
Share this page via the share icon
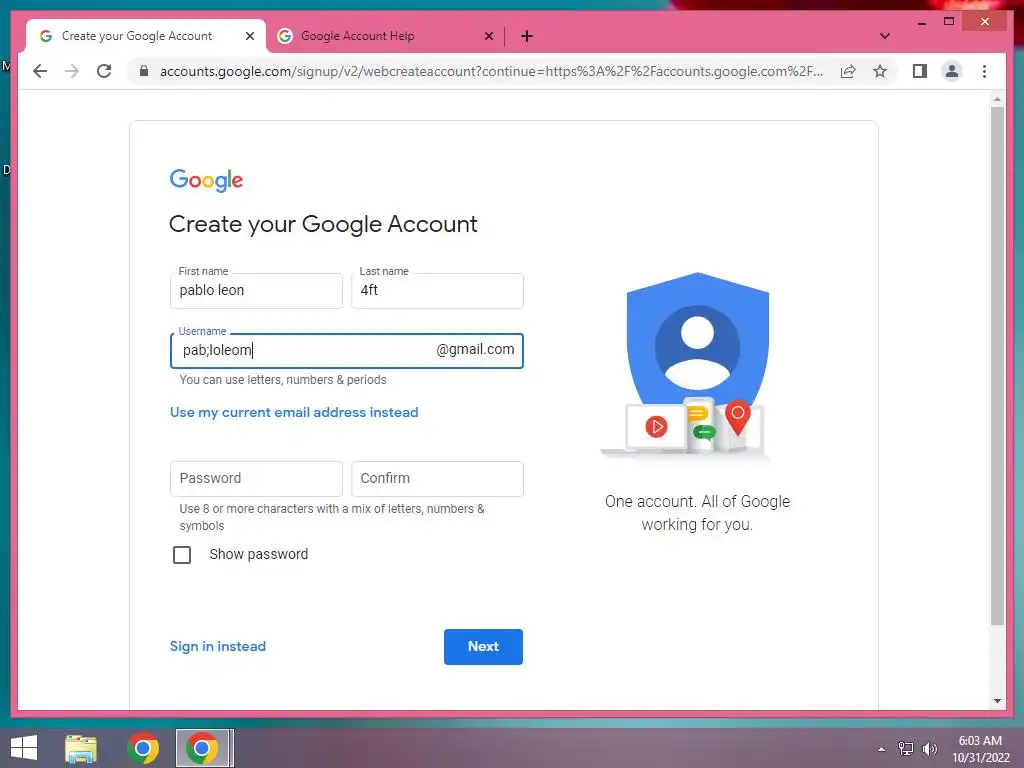pyautogui.click(x=848, y=71)
